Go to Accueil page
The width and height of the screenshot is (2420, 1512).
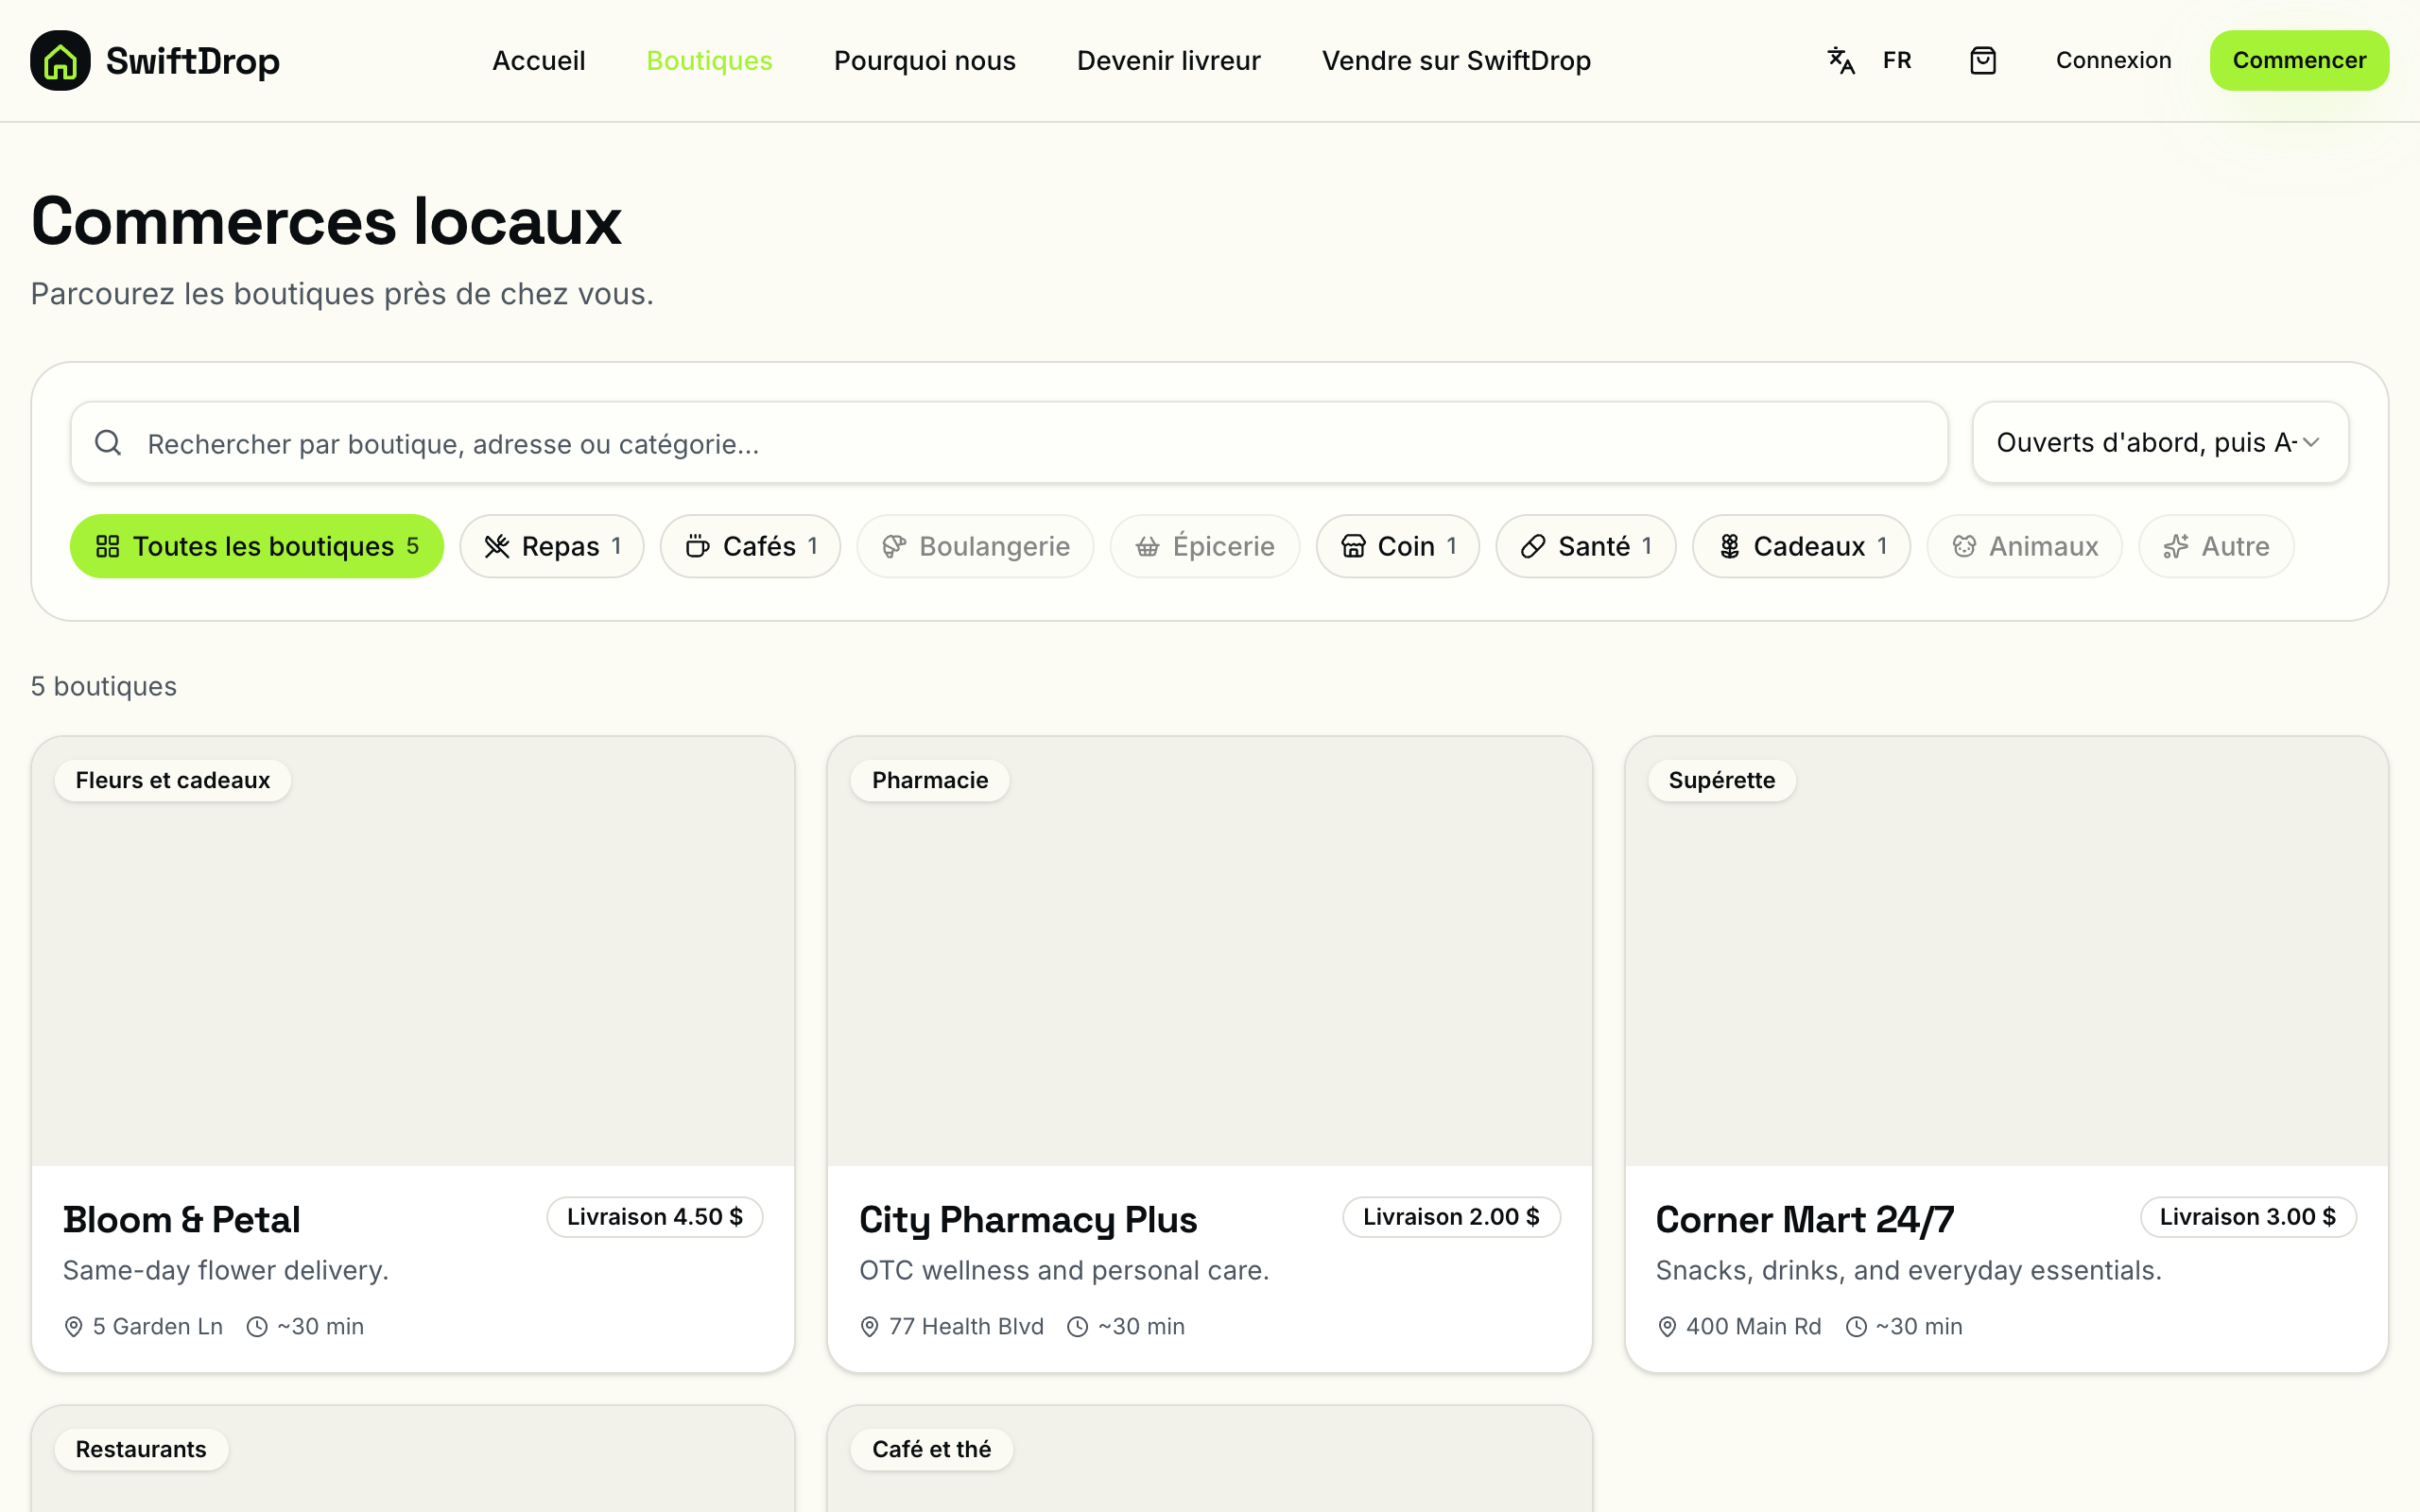(538, 60)
